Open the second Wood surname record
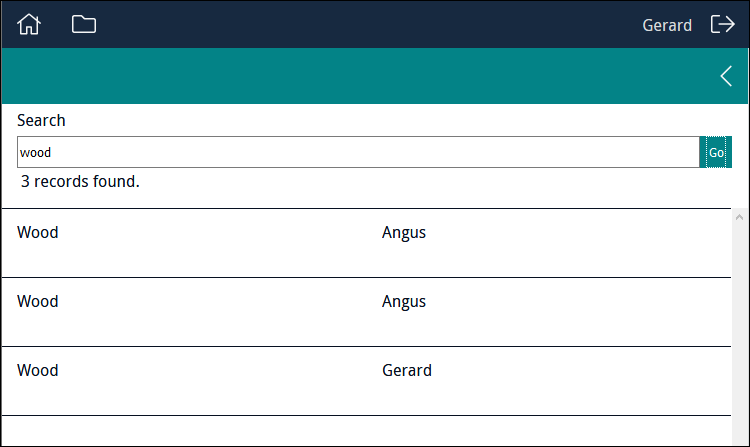The width and height of the screenshot is (750, 447). pos(38,302)
